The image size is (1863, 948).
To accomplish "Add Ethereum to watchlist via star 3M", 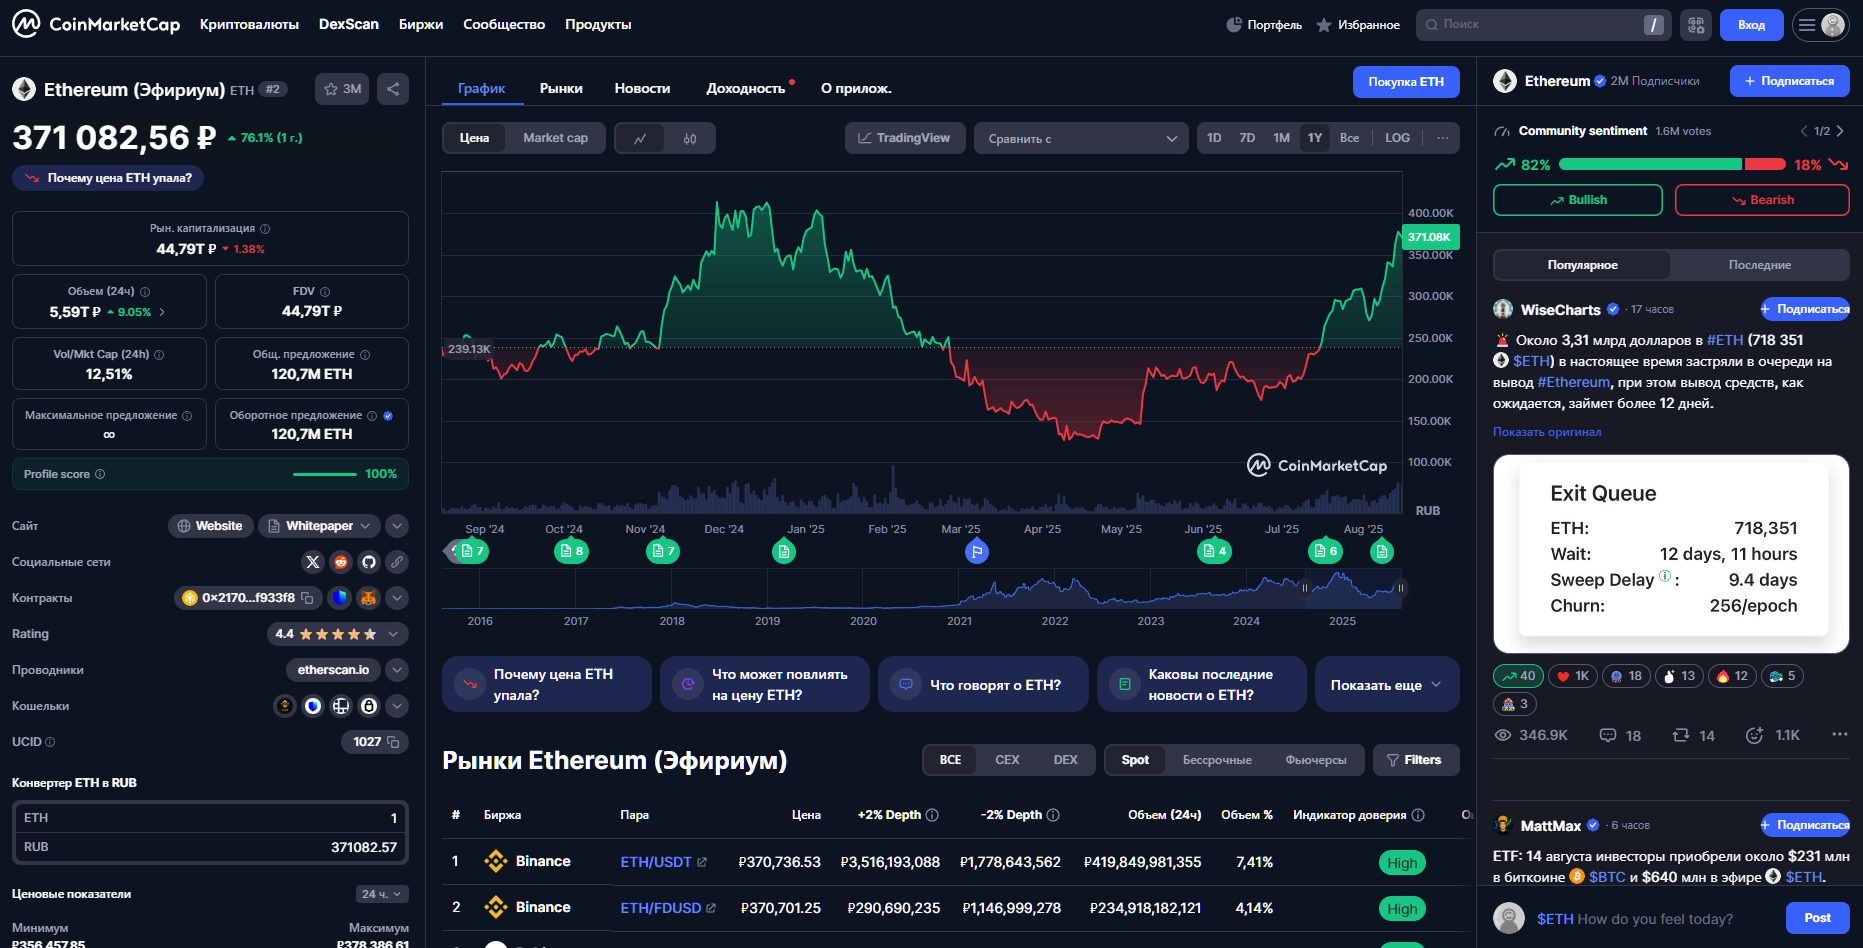I will [342, 89].
